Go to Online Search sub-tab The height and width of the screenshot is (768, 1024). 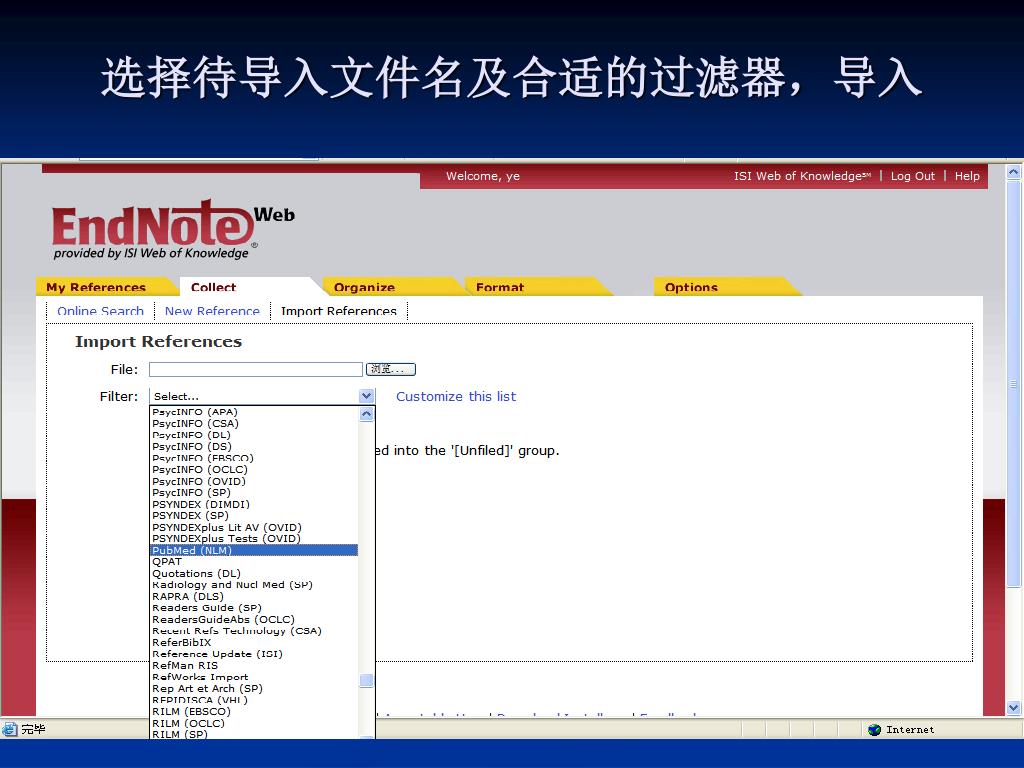point(100,311)
